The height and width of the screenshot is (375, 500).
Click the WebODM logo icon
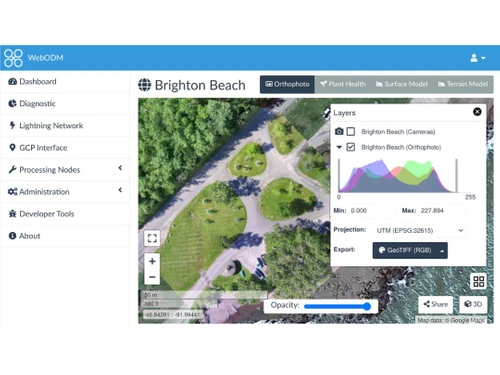[13, 58]
